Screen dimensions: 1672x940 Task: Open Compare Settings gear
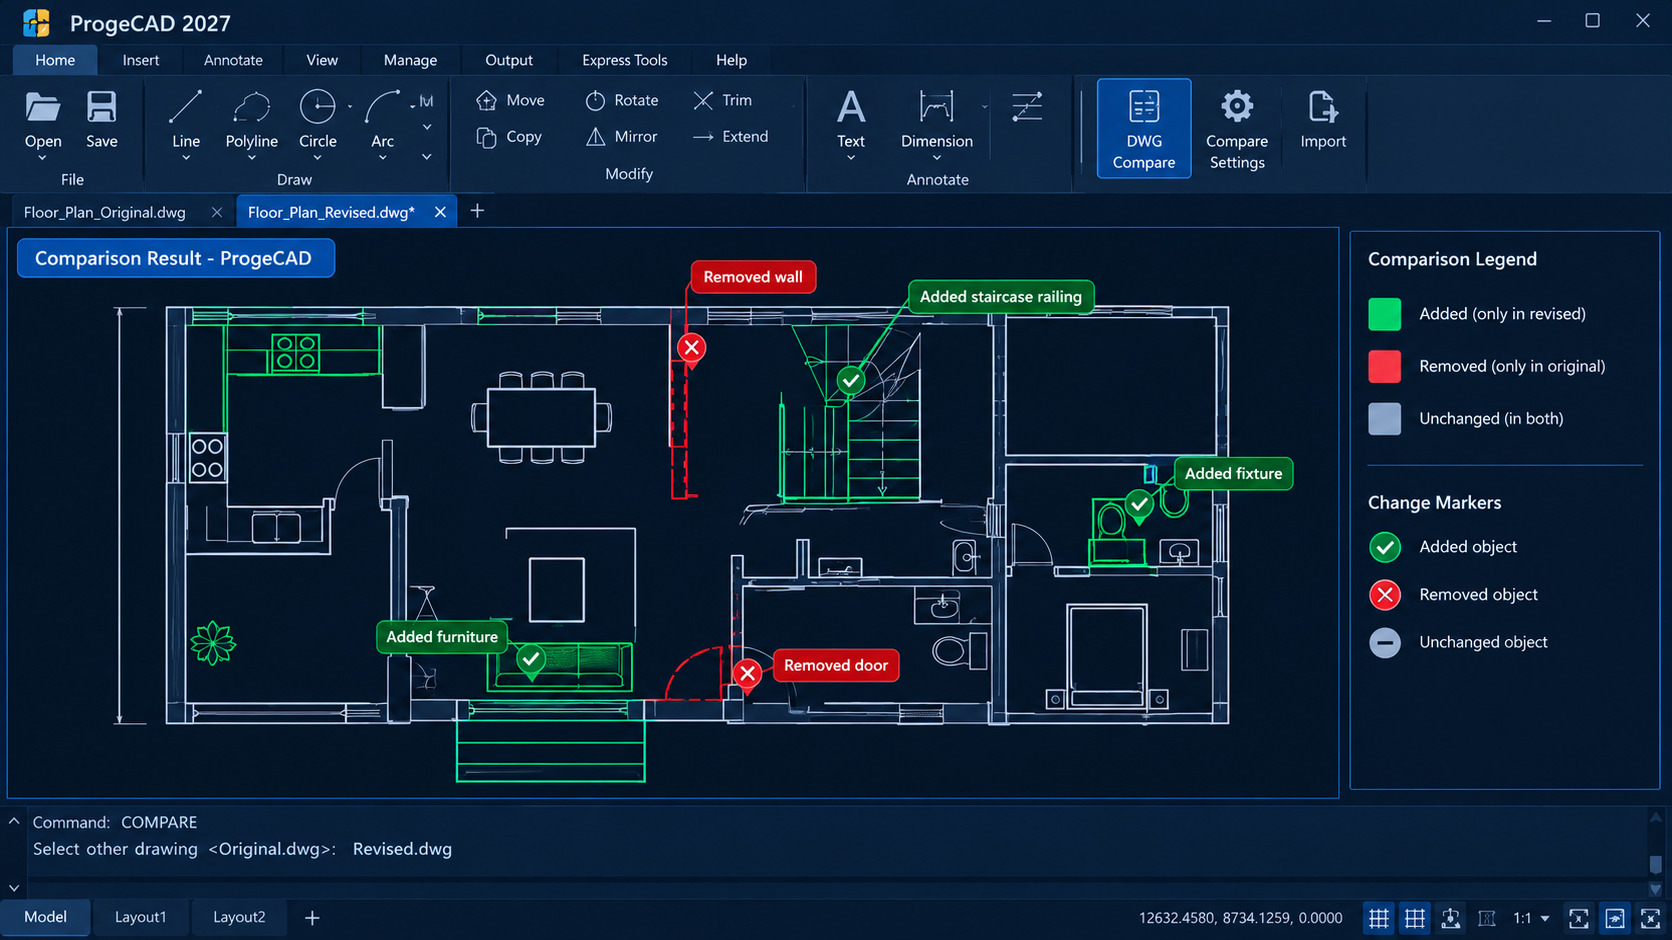pos(1237,129)
